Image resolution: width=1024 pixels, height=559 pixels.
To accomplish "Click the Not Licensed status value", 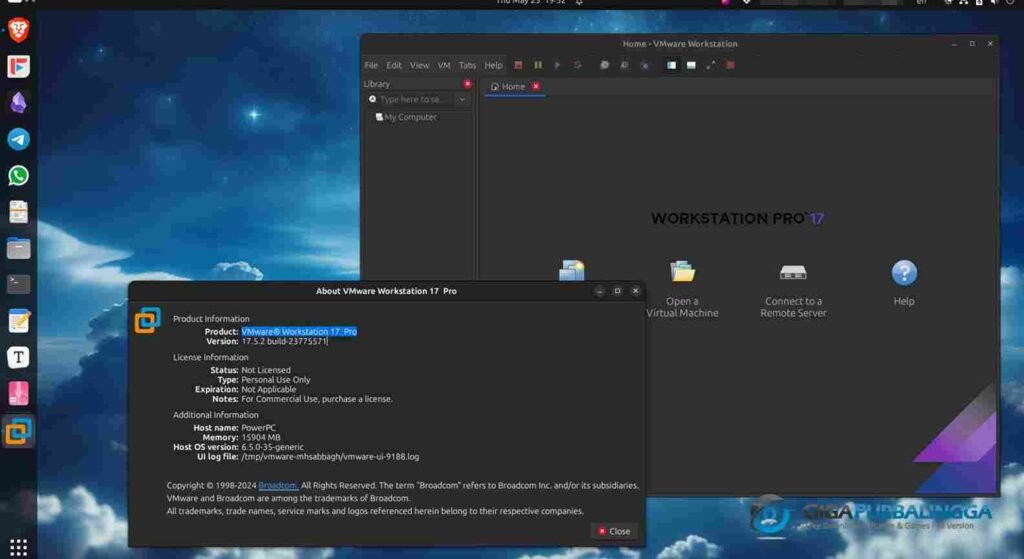I will point(266,370).
